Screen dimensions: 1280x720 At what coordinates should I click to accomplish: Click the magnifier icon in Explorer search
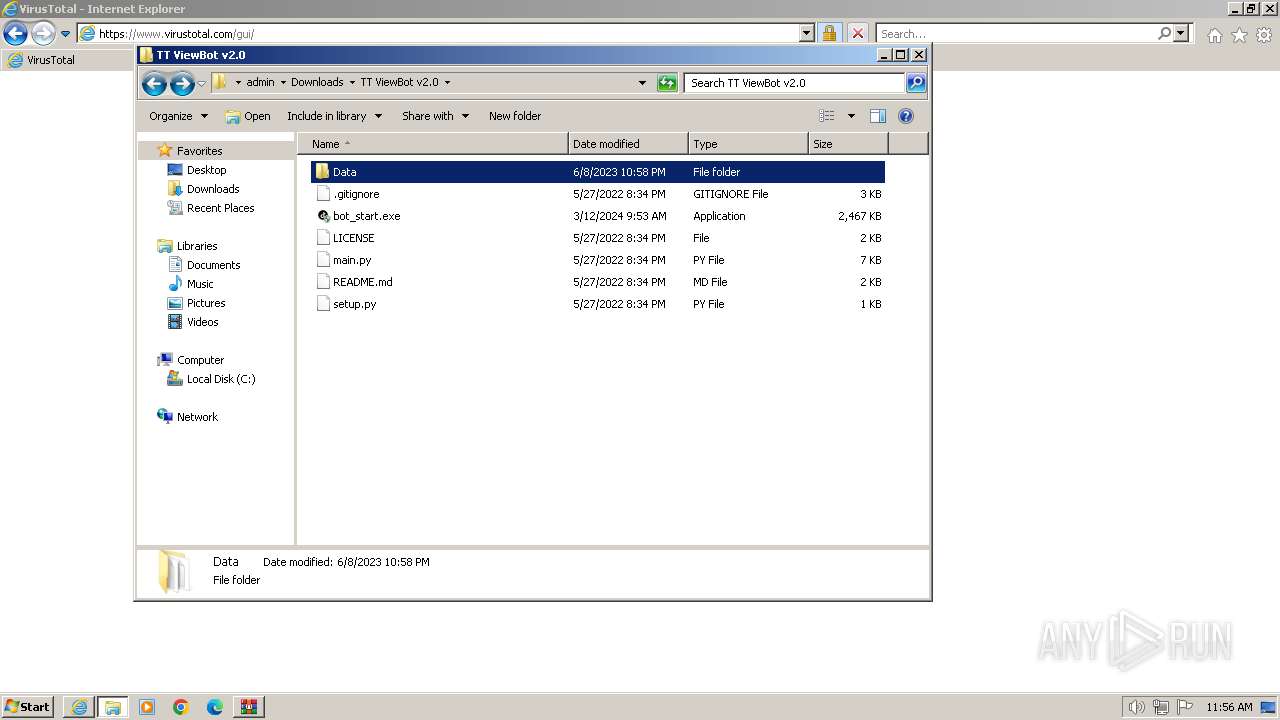pos(916,83)
